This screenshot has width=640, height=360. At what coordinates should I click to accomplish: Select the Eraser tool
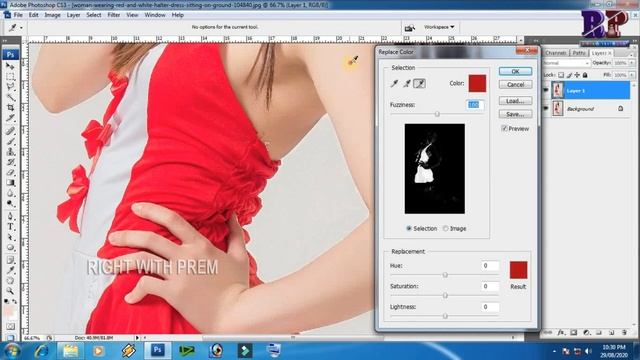[11, 173]
